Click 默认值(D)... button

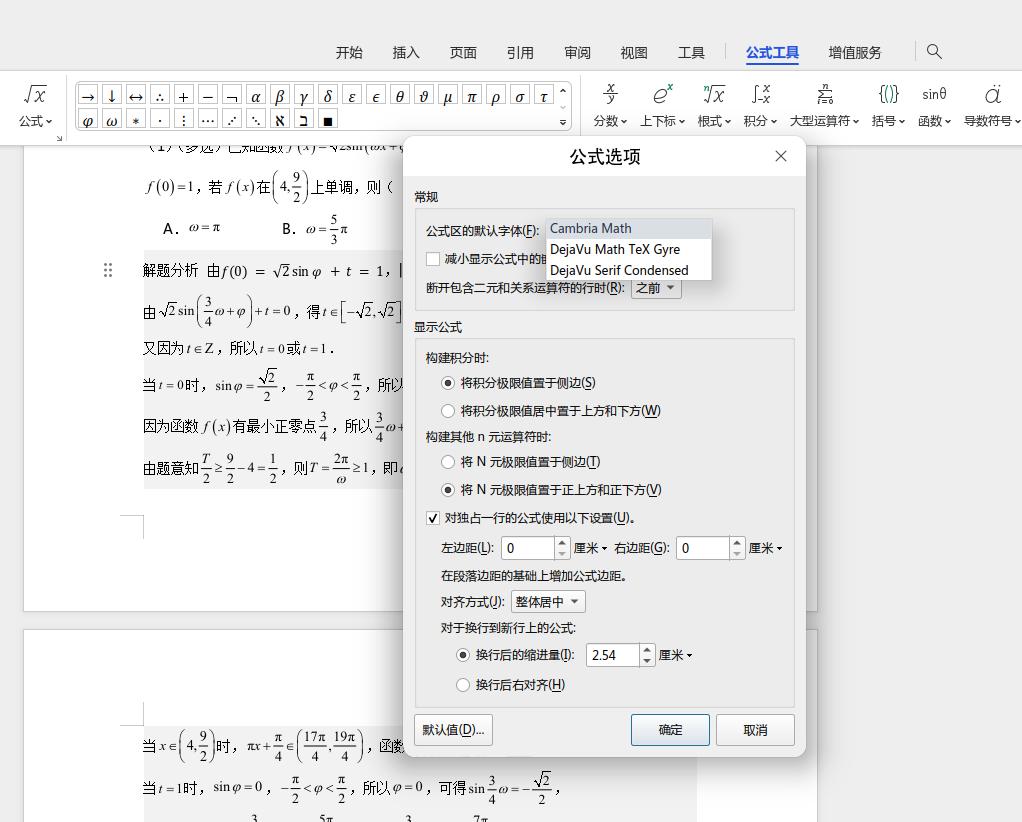pos(453,729)
